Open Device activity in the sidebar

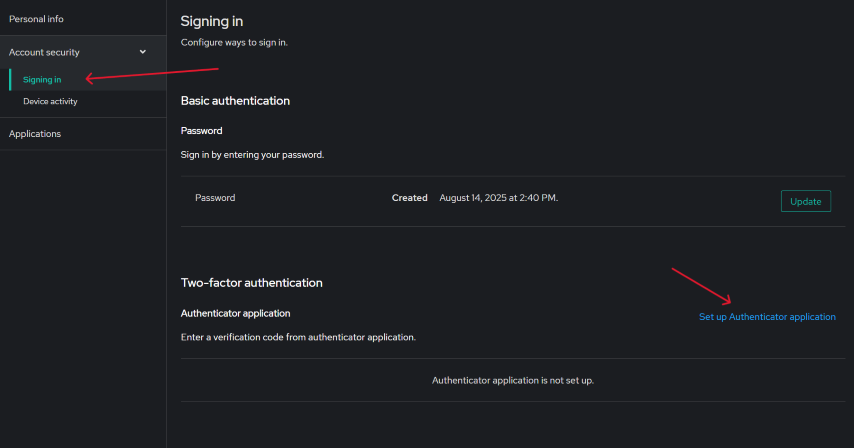tap(50, 101)
